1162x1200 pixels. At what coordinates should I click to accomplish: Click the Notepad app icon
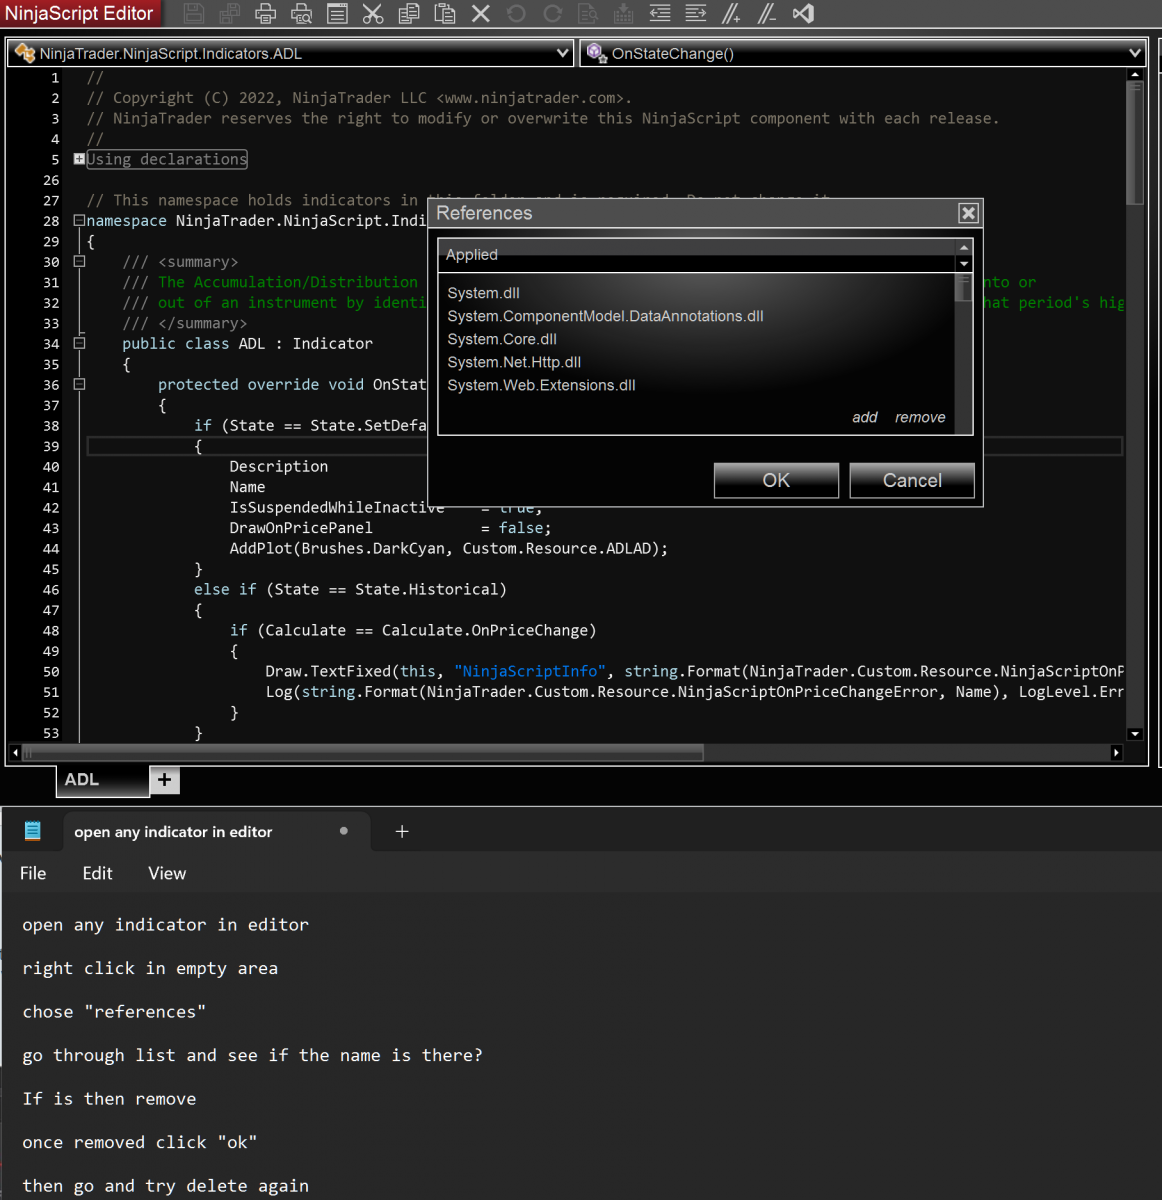point(32,831)
